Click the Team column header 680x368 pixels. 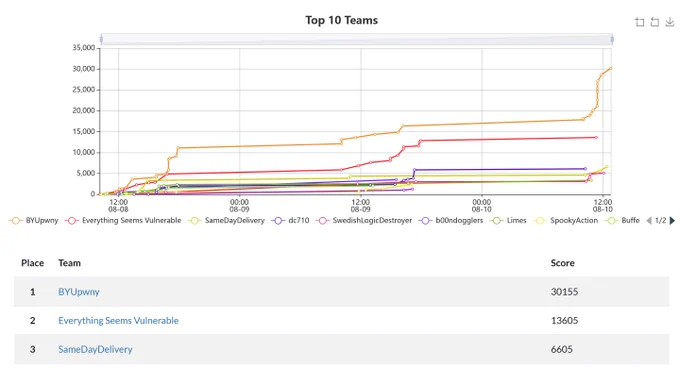click(69, 263)
